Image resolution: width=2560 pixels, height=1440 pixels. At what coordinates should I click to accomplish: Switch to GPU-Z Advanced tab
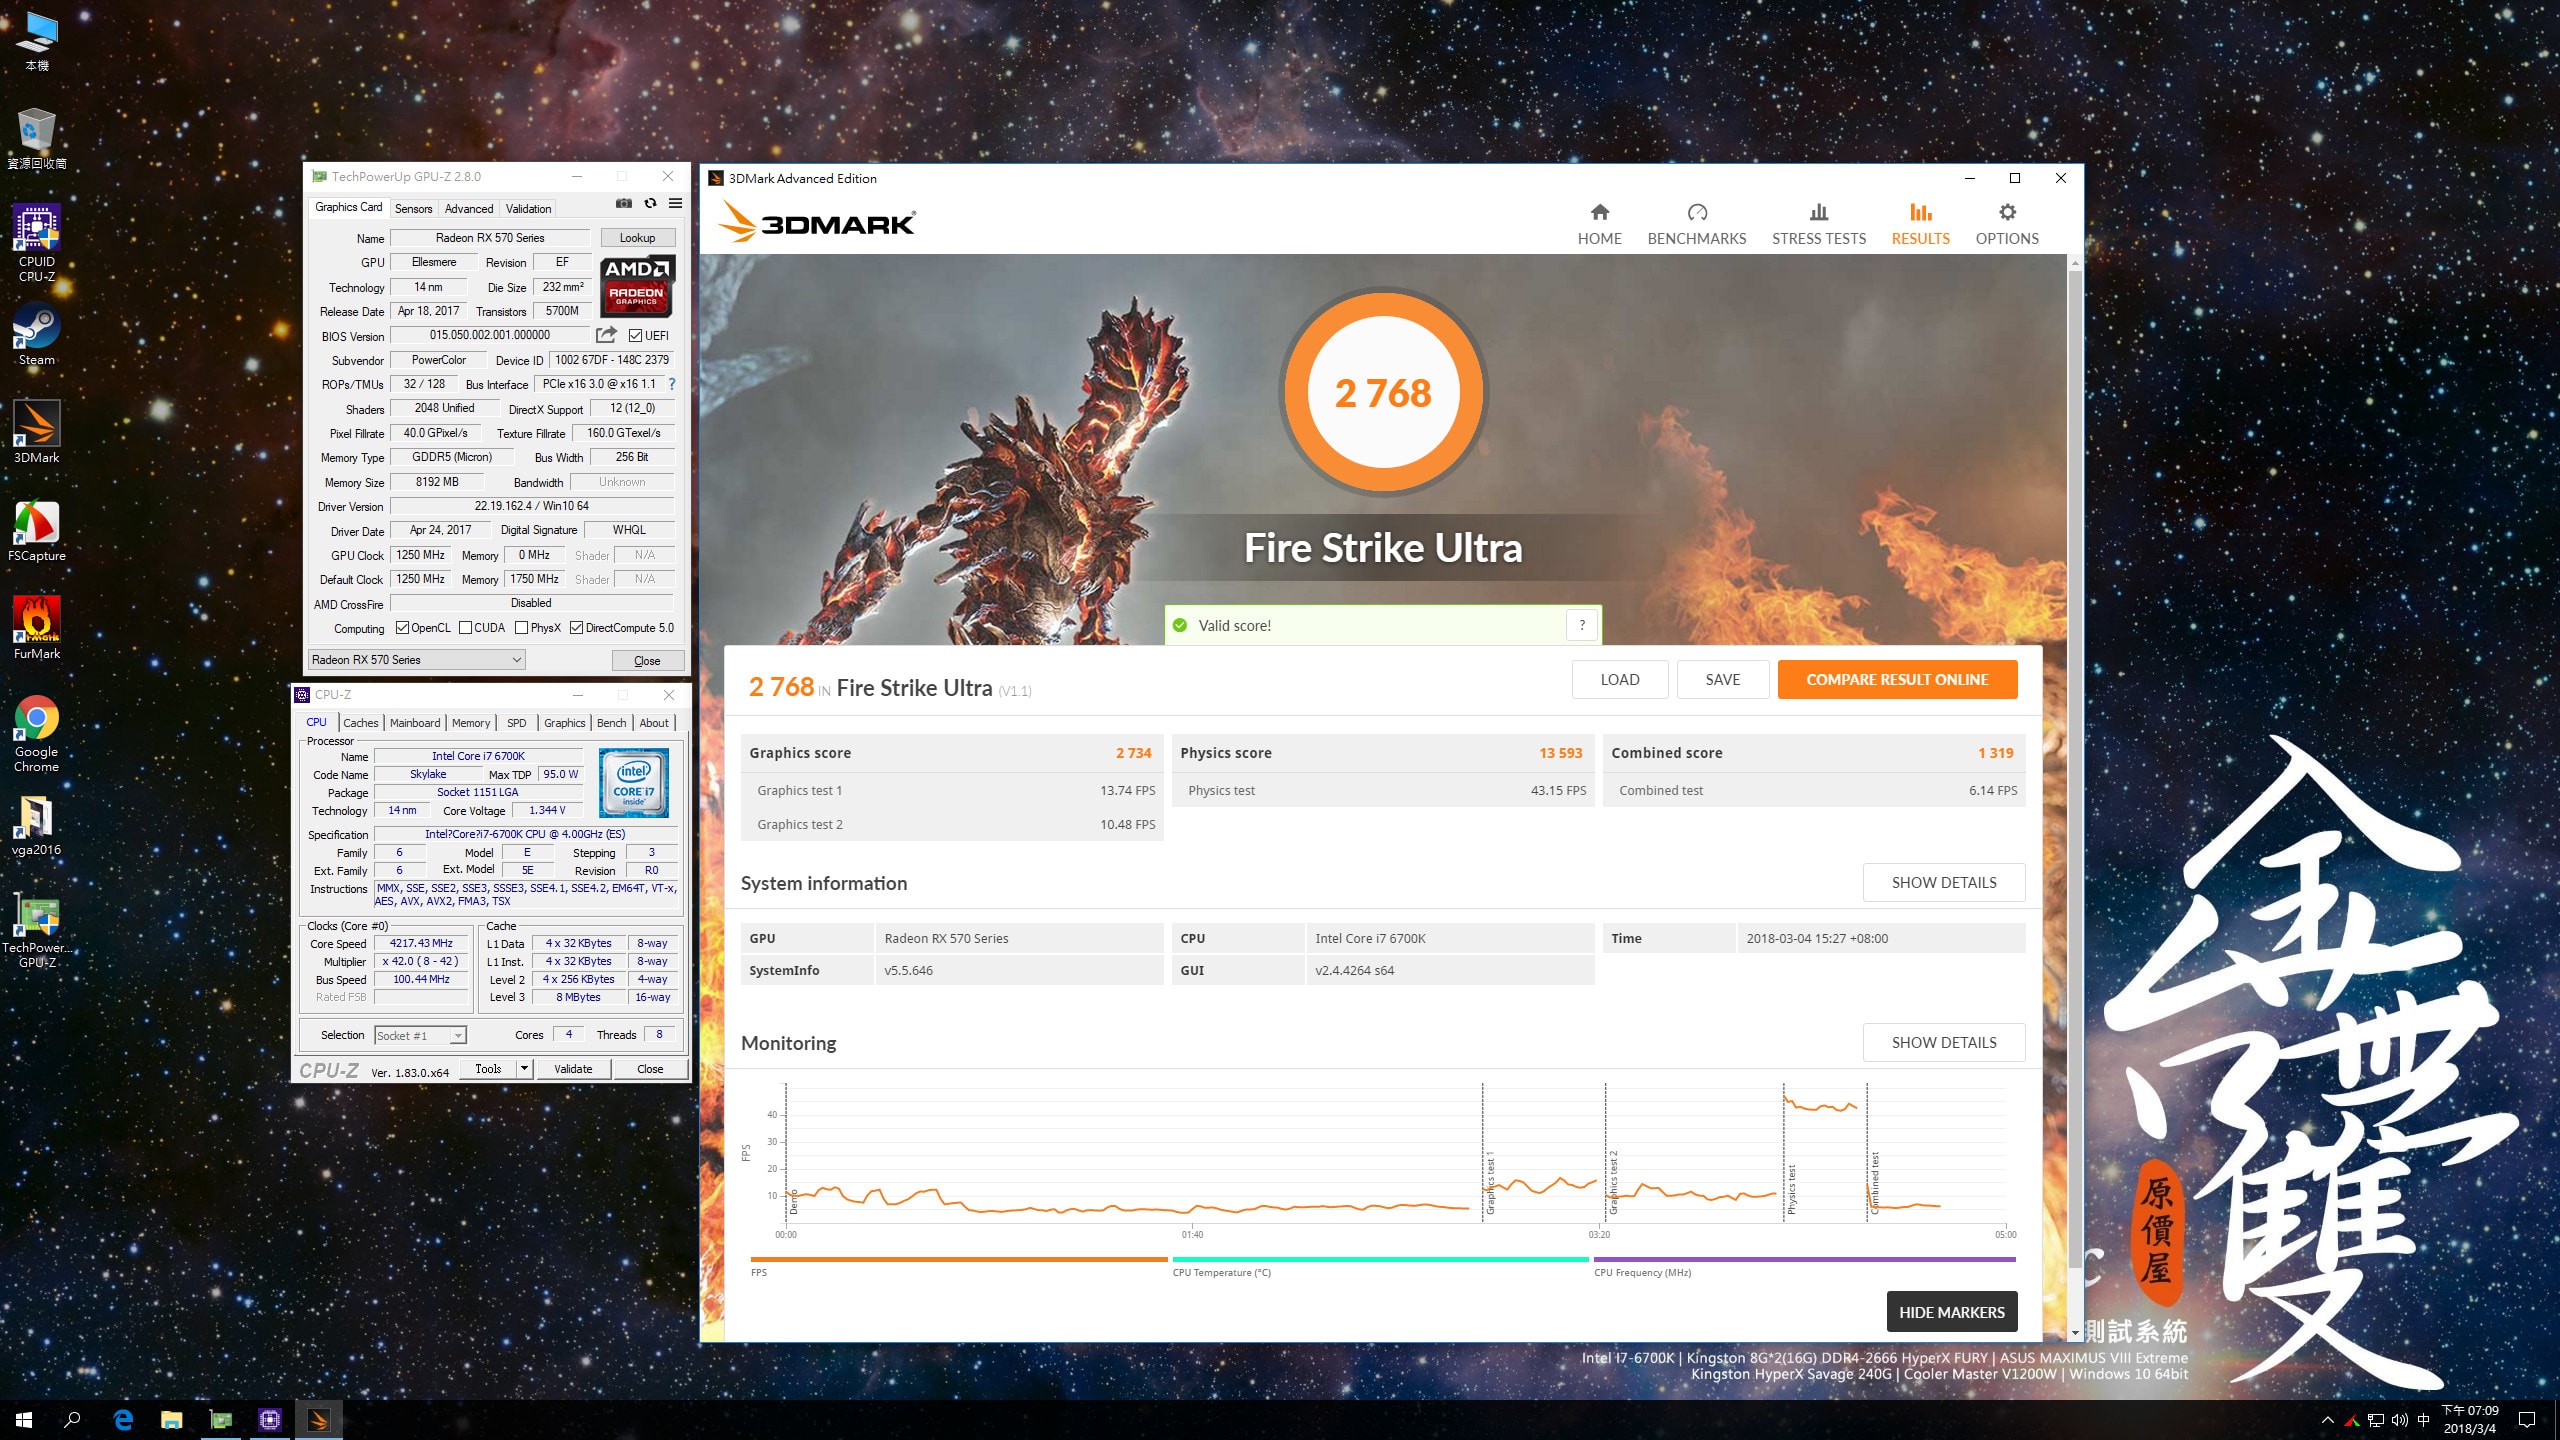point(469,209)
